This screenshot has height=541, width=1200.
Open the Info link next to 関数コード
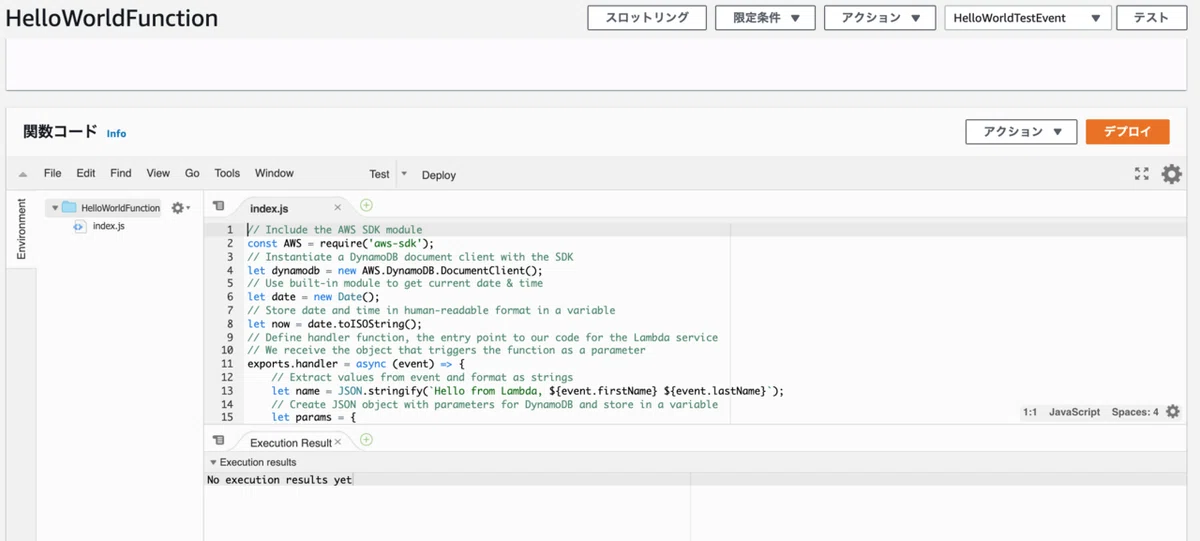pyautogui.click(x=116, y=133)
